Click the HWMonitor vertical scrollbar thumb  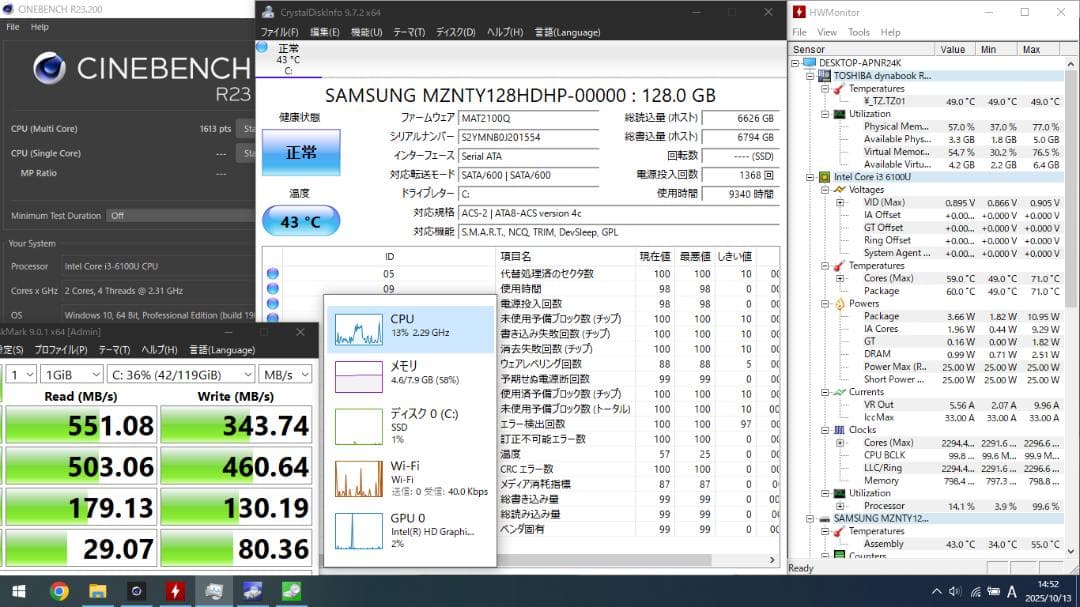[x=1071, y=187]
